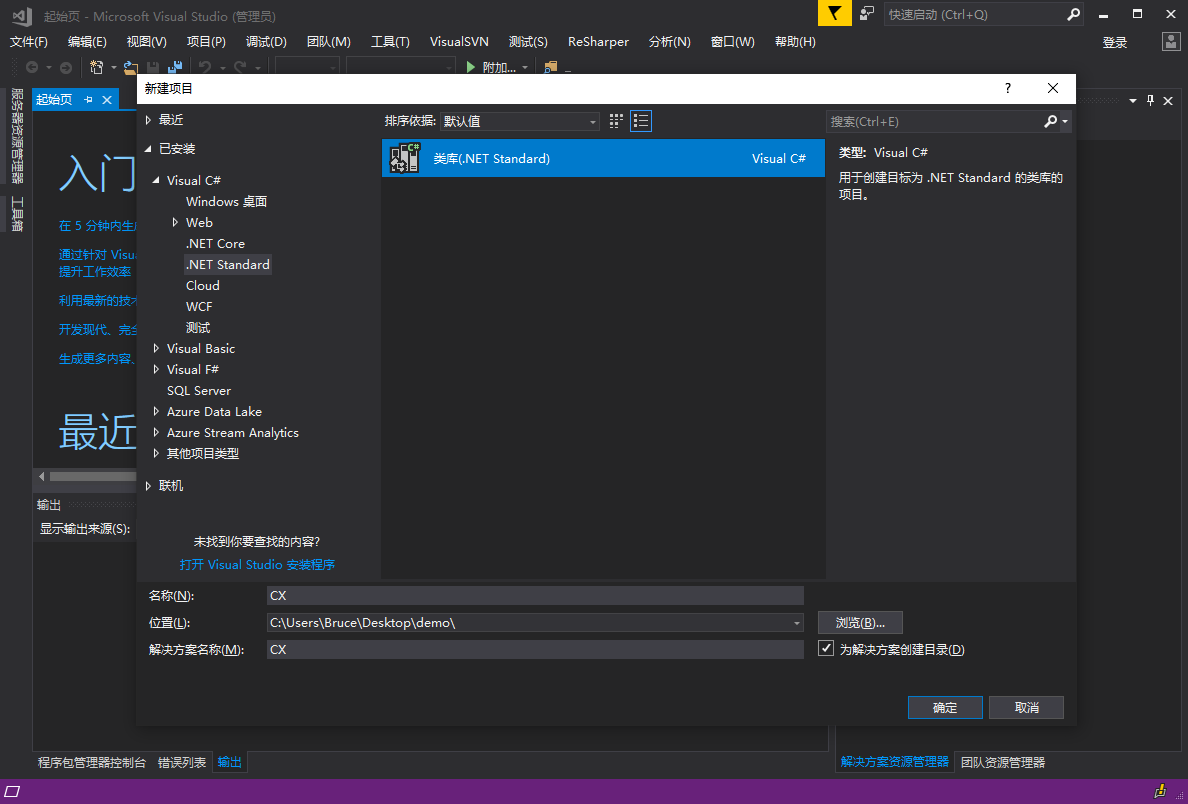Click the 解决方案名称 input field
The height and width of the screenshot is (804, 1188).
point(535,649)
